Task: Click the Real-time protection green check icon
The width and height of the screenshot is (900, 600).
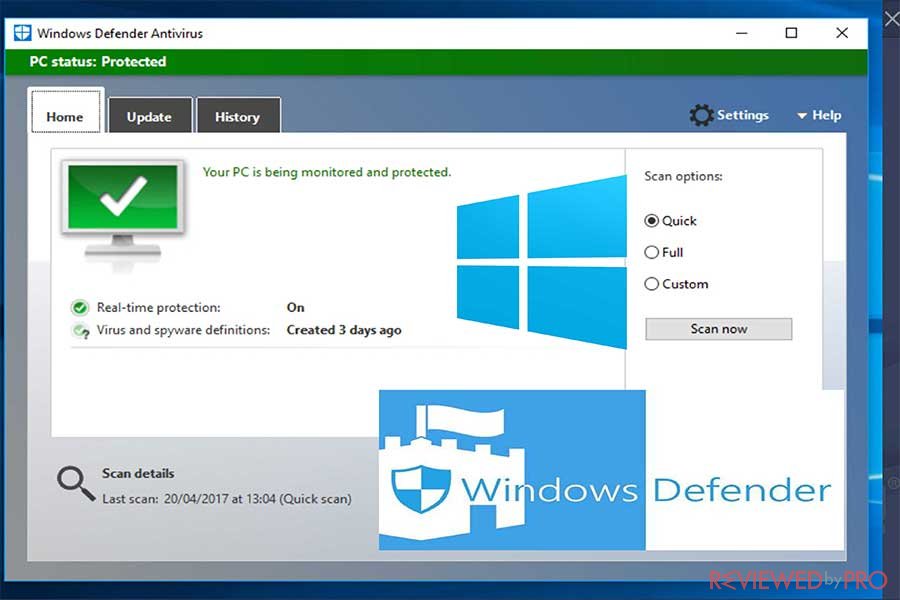Action: pos(80,308)
